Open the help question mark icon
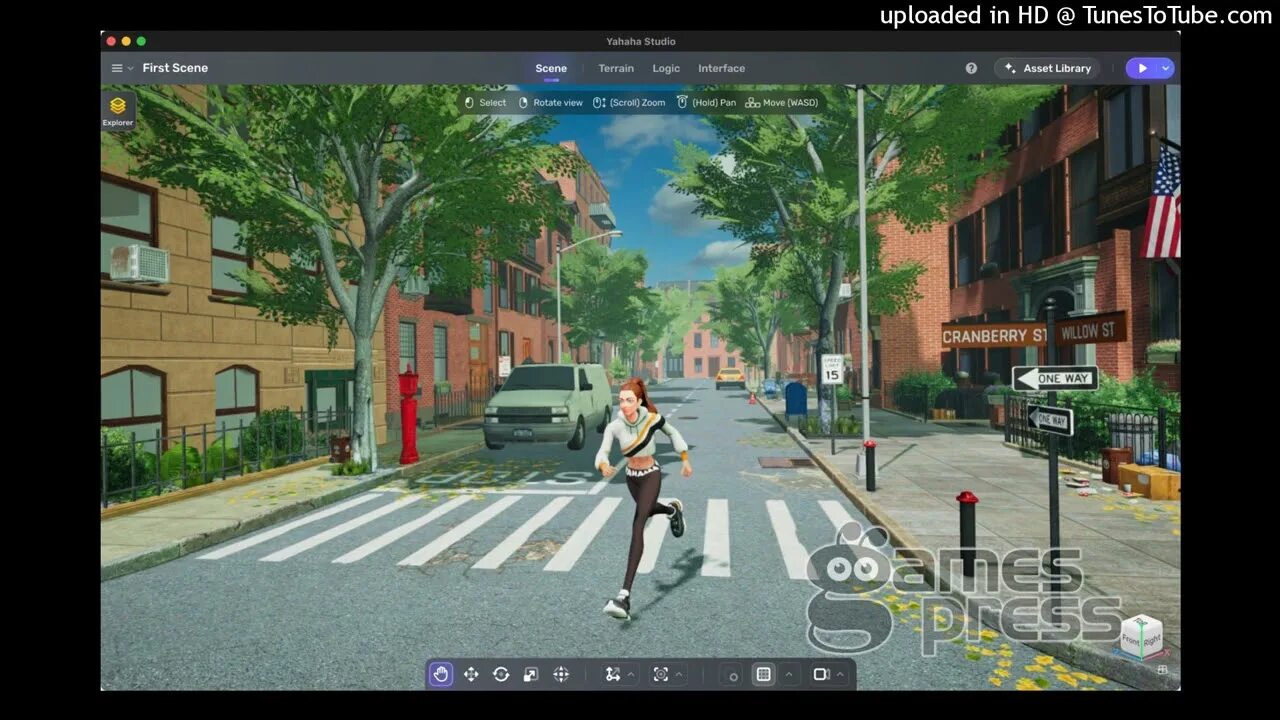The width and height of the screenshot is (1280, 720). 971,68
